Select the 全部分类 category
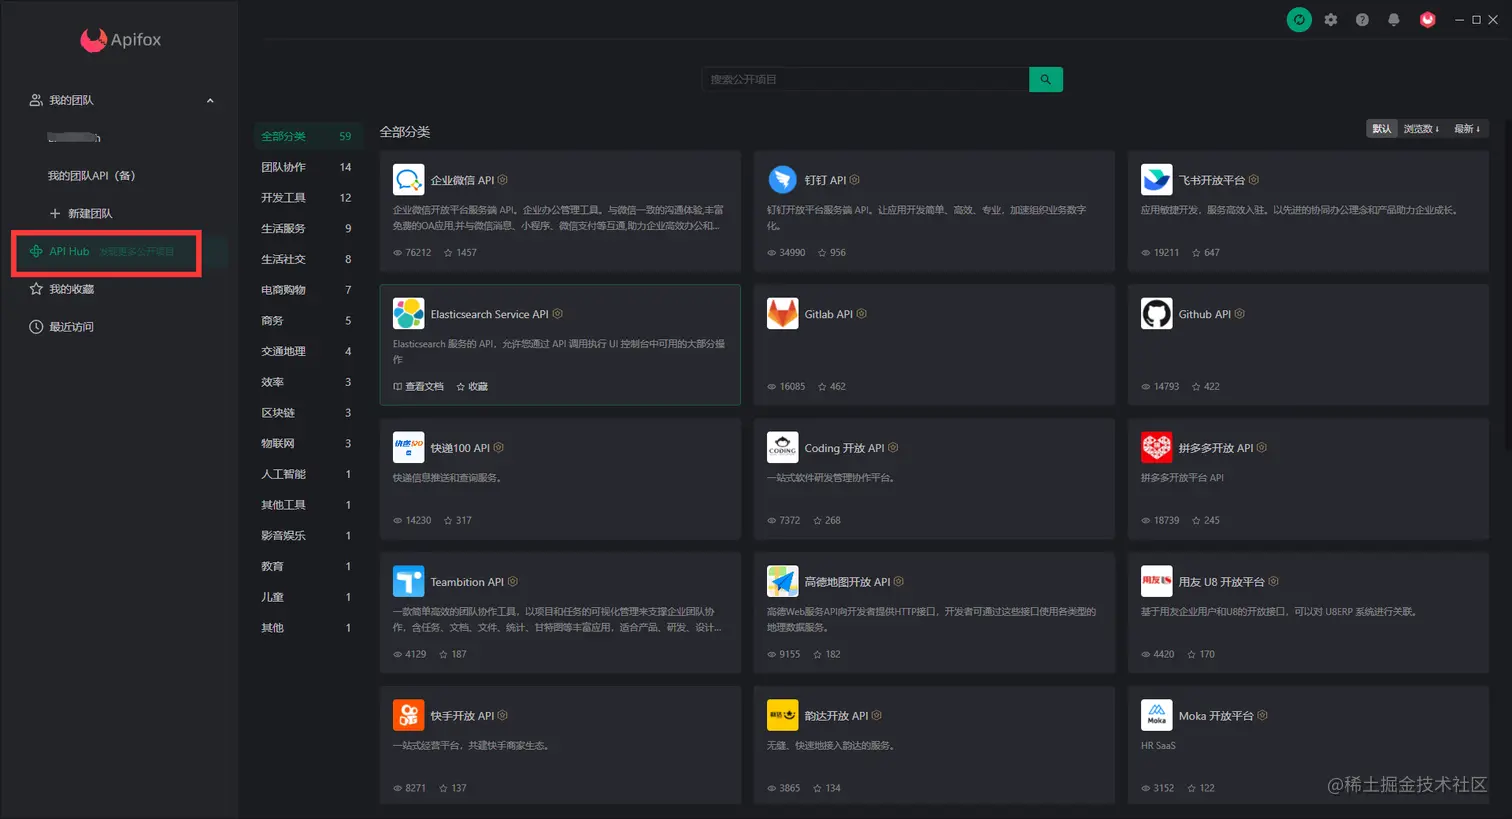The height and width of the screenshot is (819, 1512). (306, 136)
